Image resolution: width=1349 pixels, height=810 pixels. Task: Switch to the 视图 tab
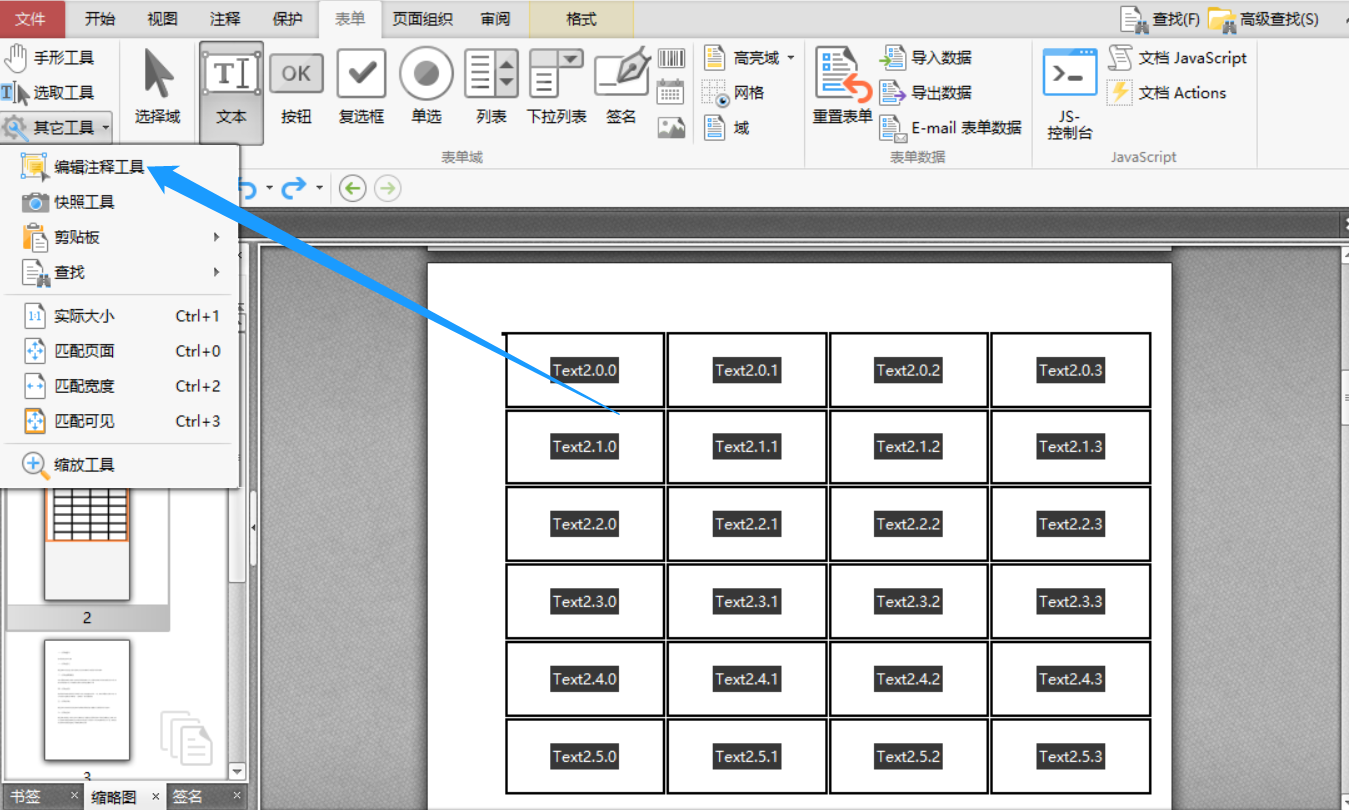pos(163,19)
